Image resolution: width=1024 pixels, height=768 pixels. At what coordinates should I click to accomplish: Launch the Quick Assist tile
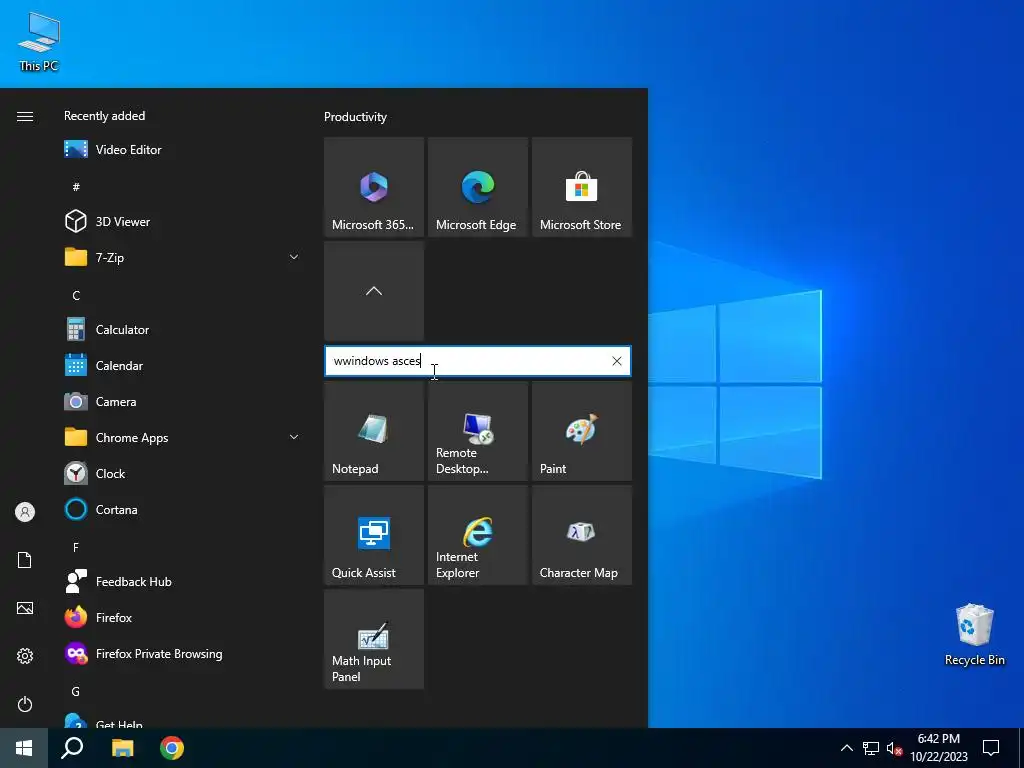pyautogui.click(x=374, y=535)
